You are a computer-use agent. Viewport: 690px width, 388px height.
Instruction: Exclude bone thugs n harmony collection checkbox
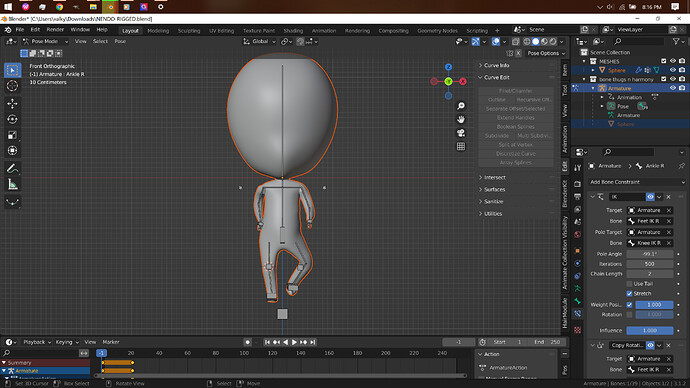pyautogui.click(x=664, y=80)
